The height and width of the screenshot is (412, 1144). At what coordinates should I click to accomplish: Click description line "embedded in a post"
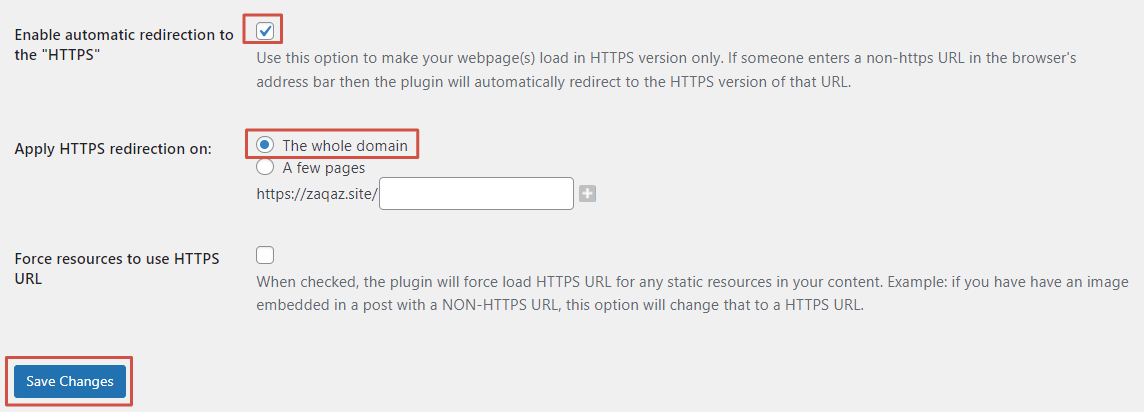(x=560, y=306)
